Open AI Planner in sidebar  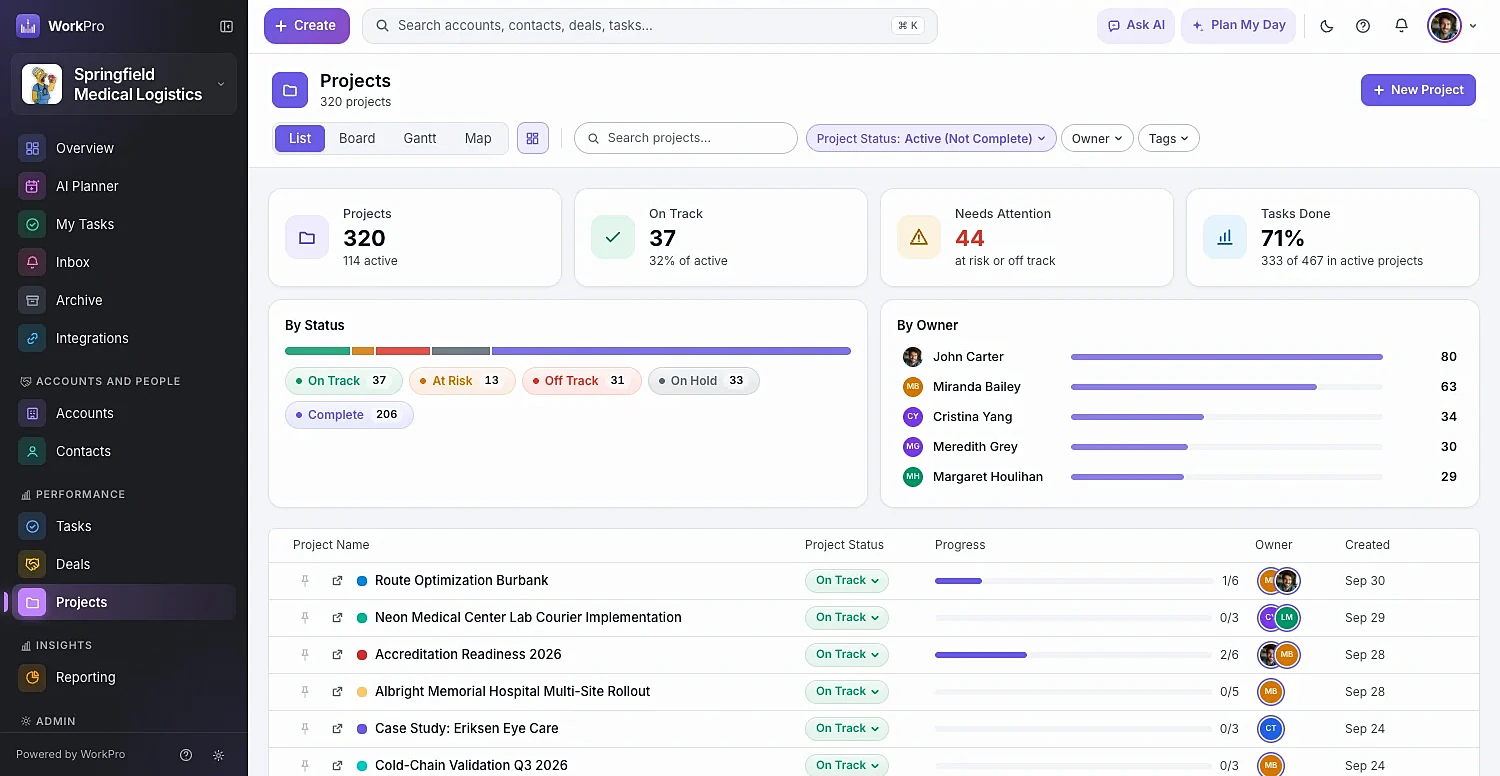coord(124,186)
